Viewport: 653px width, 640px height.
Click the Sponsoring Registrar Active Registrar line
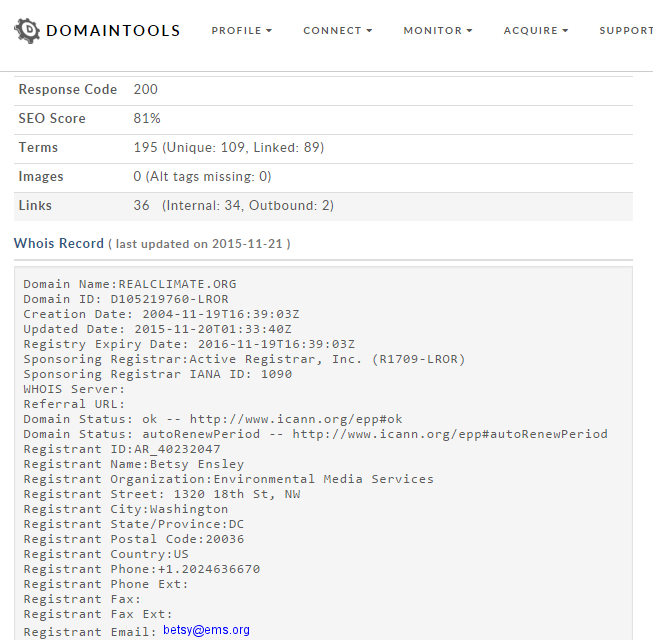point(244,359)
